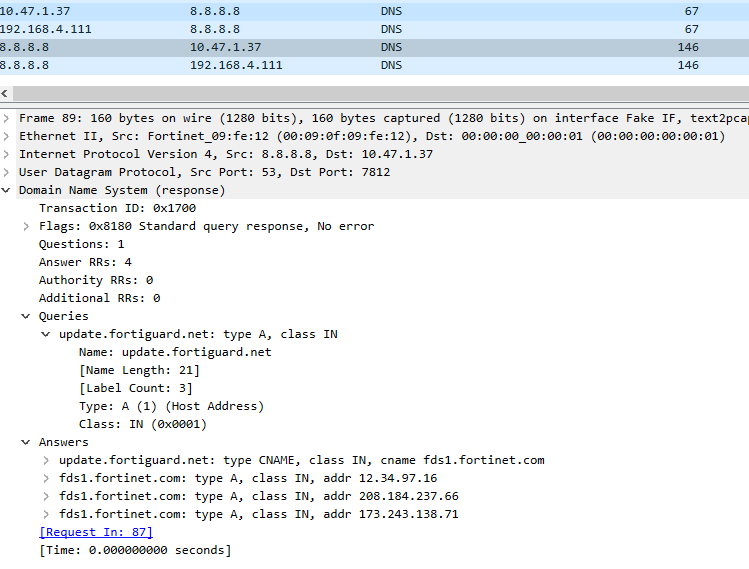The image size is (749, 569).
Task: Select the [Label Count: 3] field
Action: coord(136,388)
